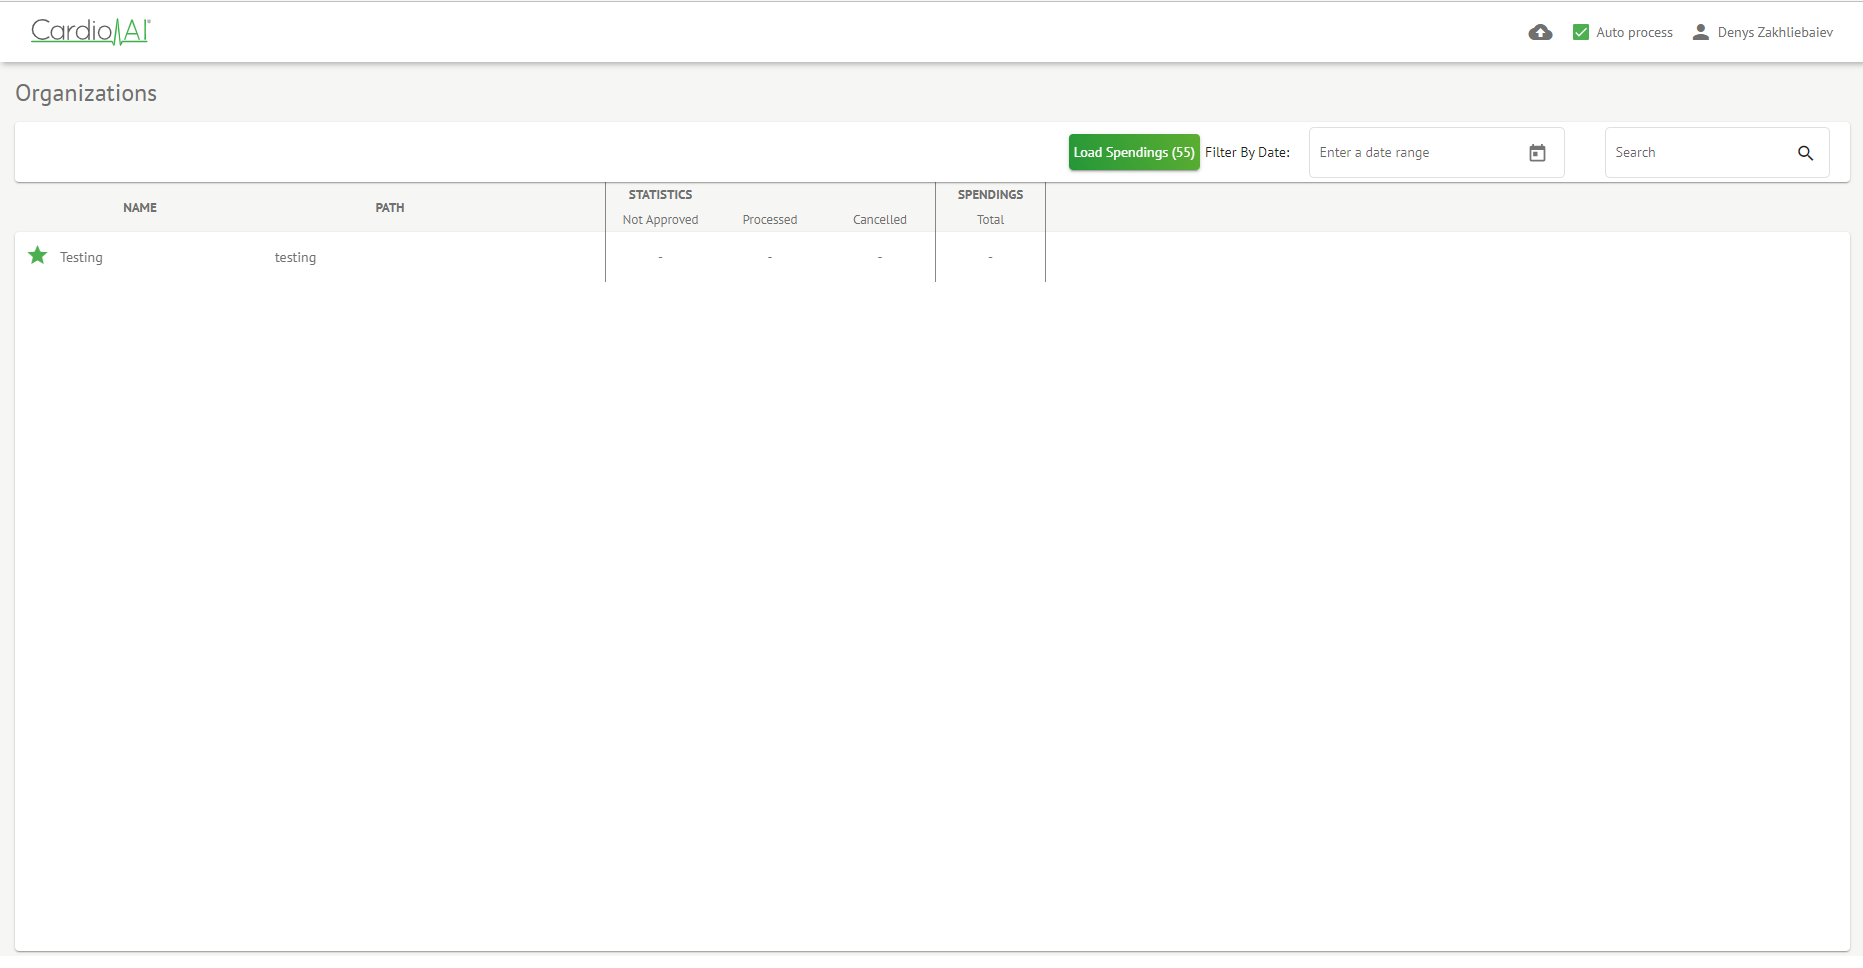The width and height of the screenshot is (1863, 968).
Task: Click the cloud upload icon
Action: 1540,33
